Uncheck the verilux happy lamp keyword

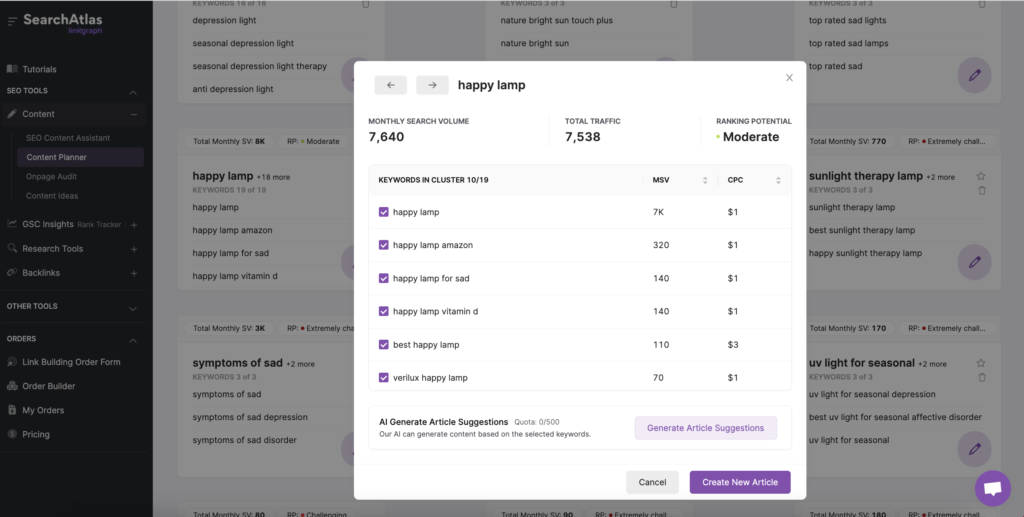[384, 377]
